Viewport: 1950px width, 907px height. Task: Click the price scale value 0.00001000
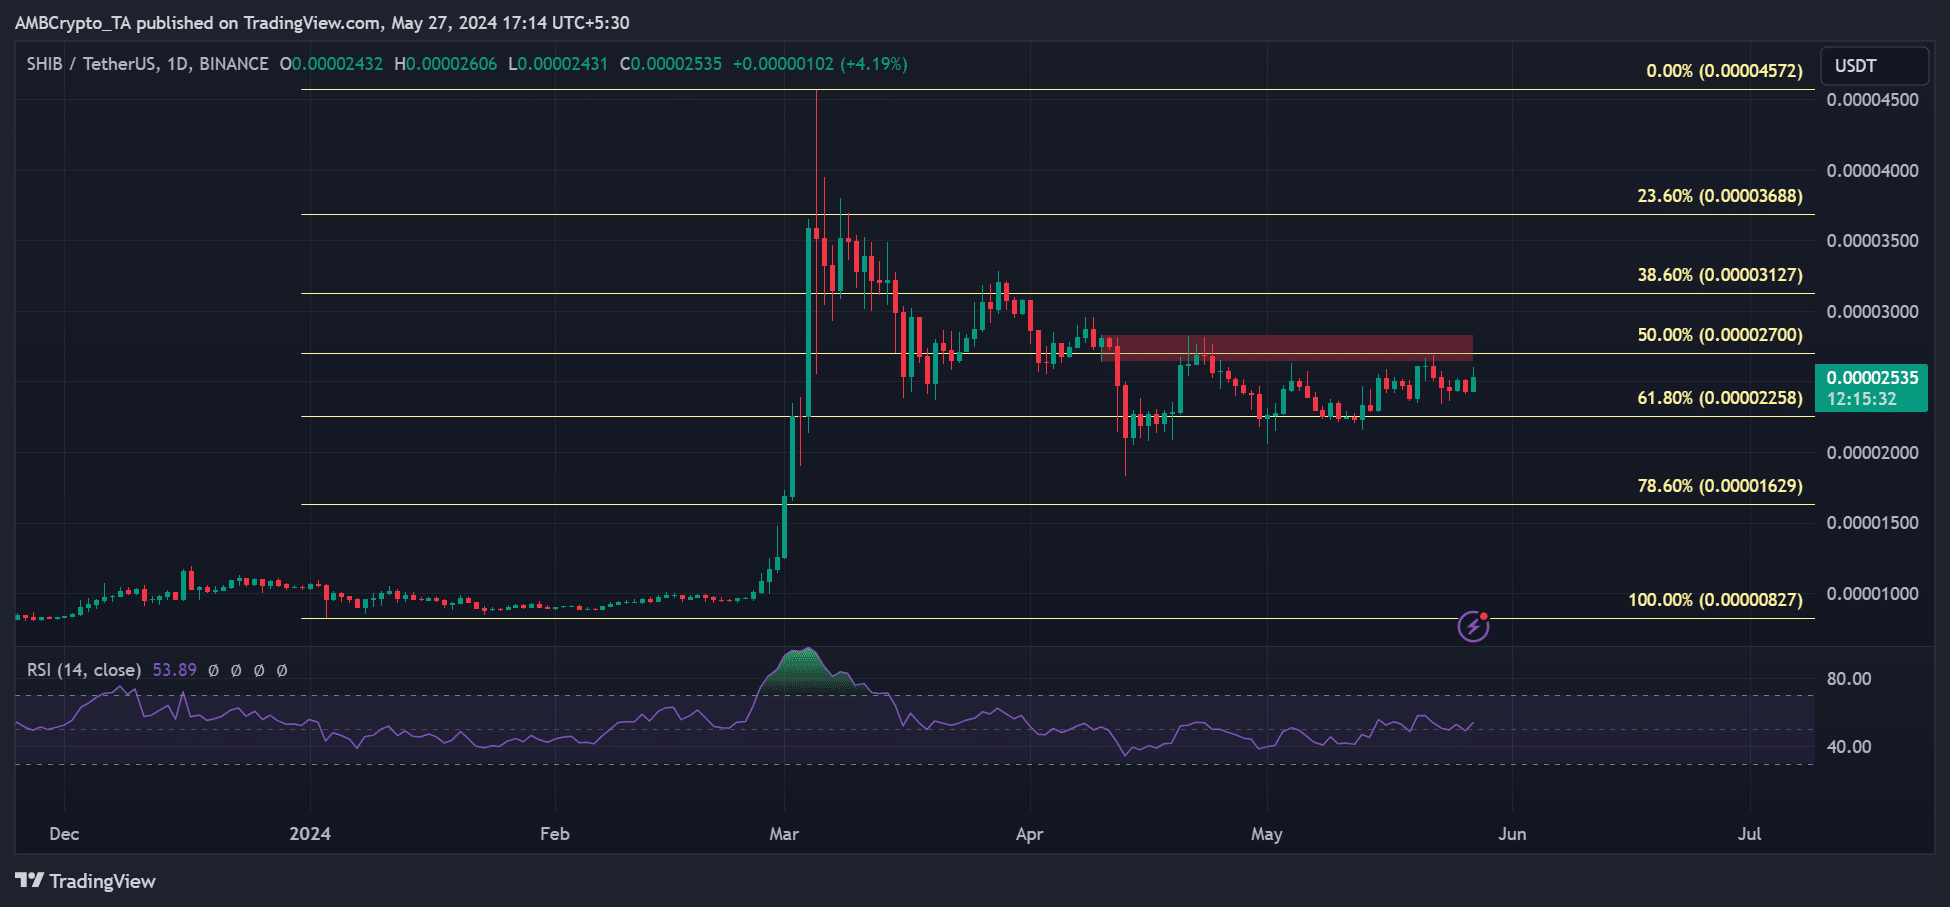coord(1872,594)
